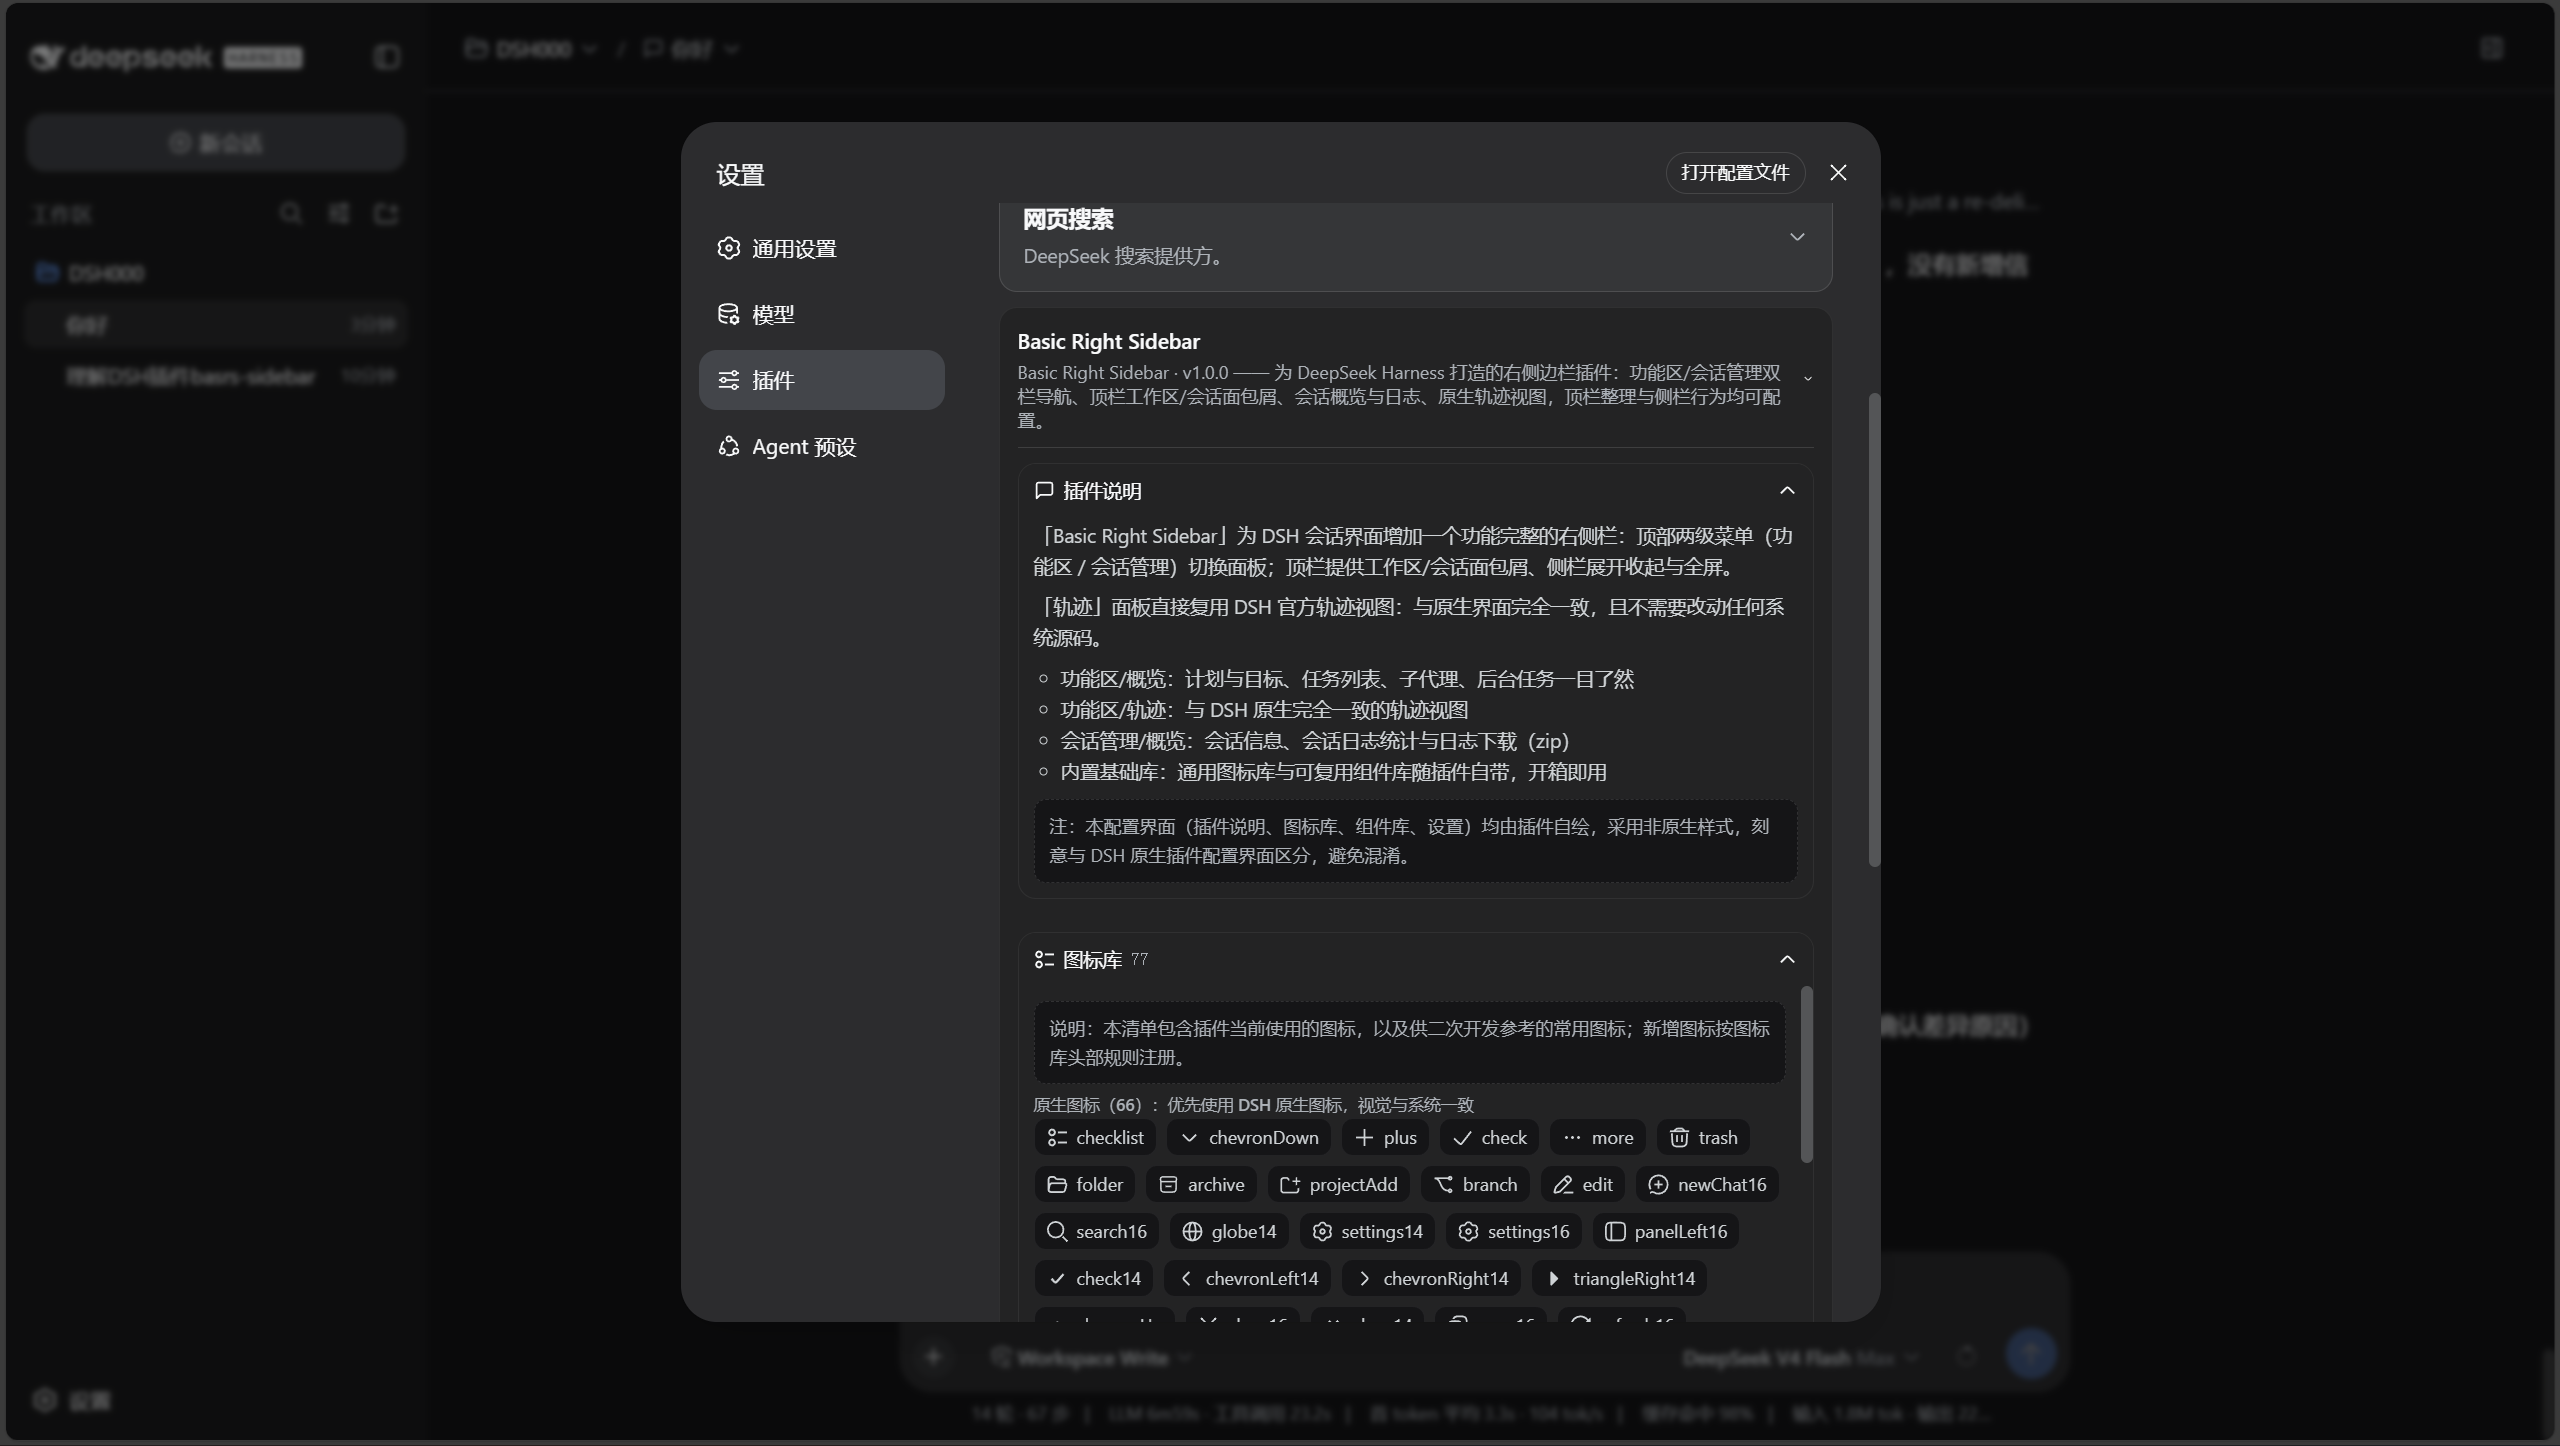Viewport: 2560px width, 1446px height.
Task: Pick the chevronLeft14 icon chip
Action: click(1248, 1278)
